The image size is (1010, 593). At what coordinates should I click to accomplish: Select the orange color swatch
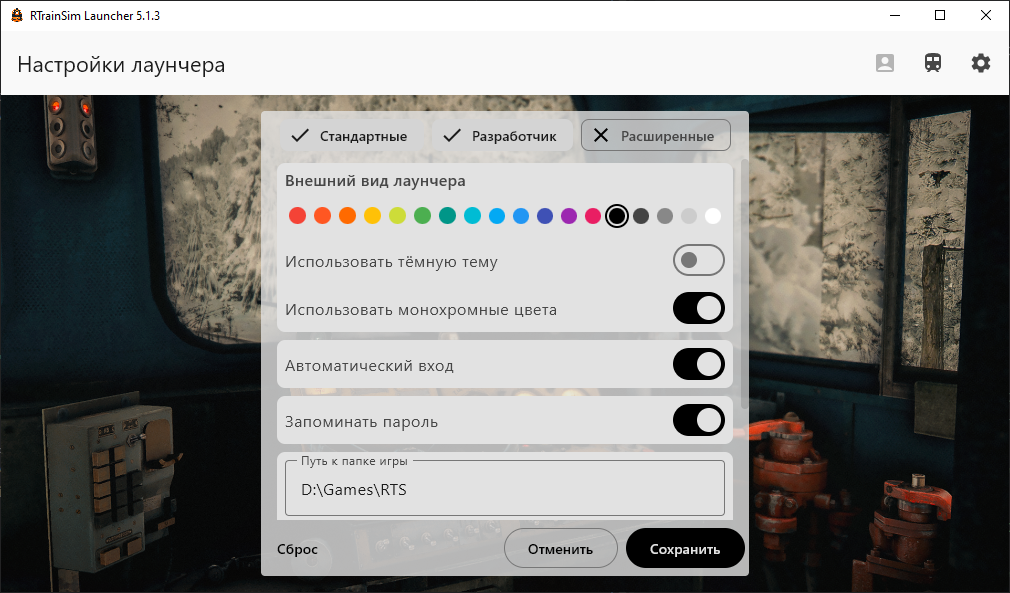click(x=347, y=216)
